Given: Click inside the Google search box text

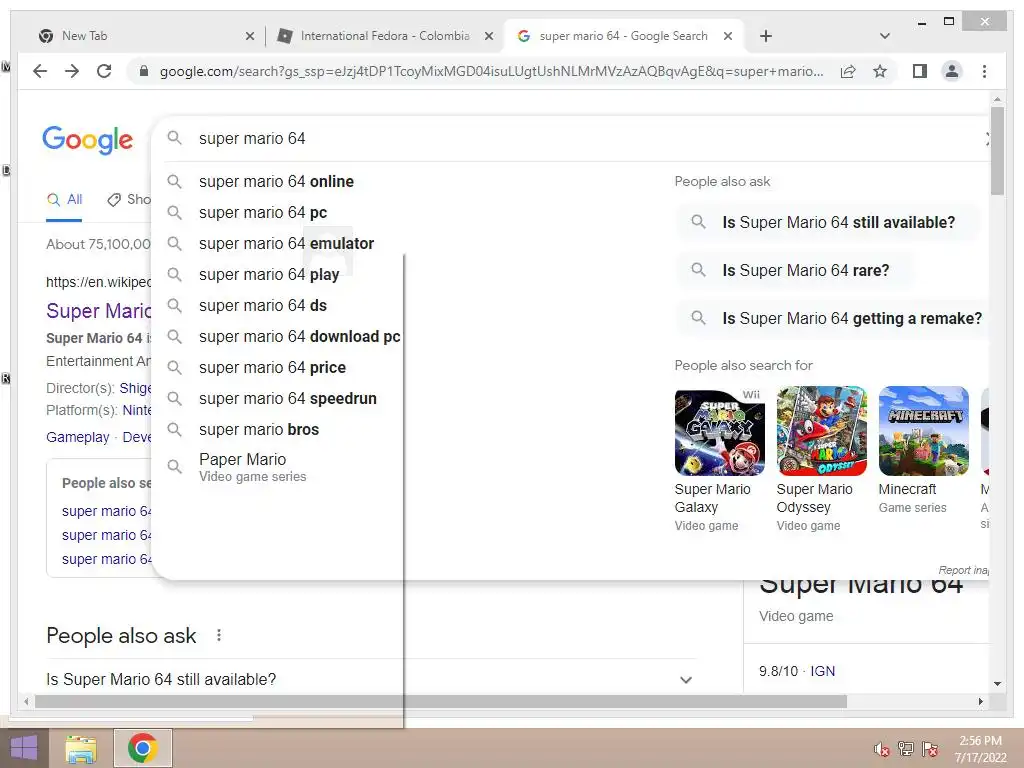Looking at the screenshot, I should (x=252, y=138).
